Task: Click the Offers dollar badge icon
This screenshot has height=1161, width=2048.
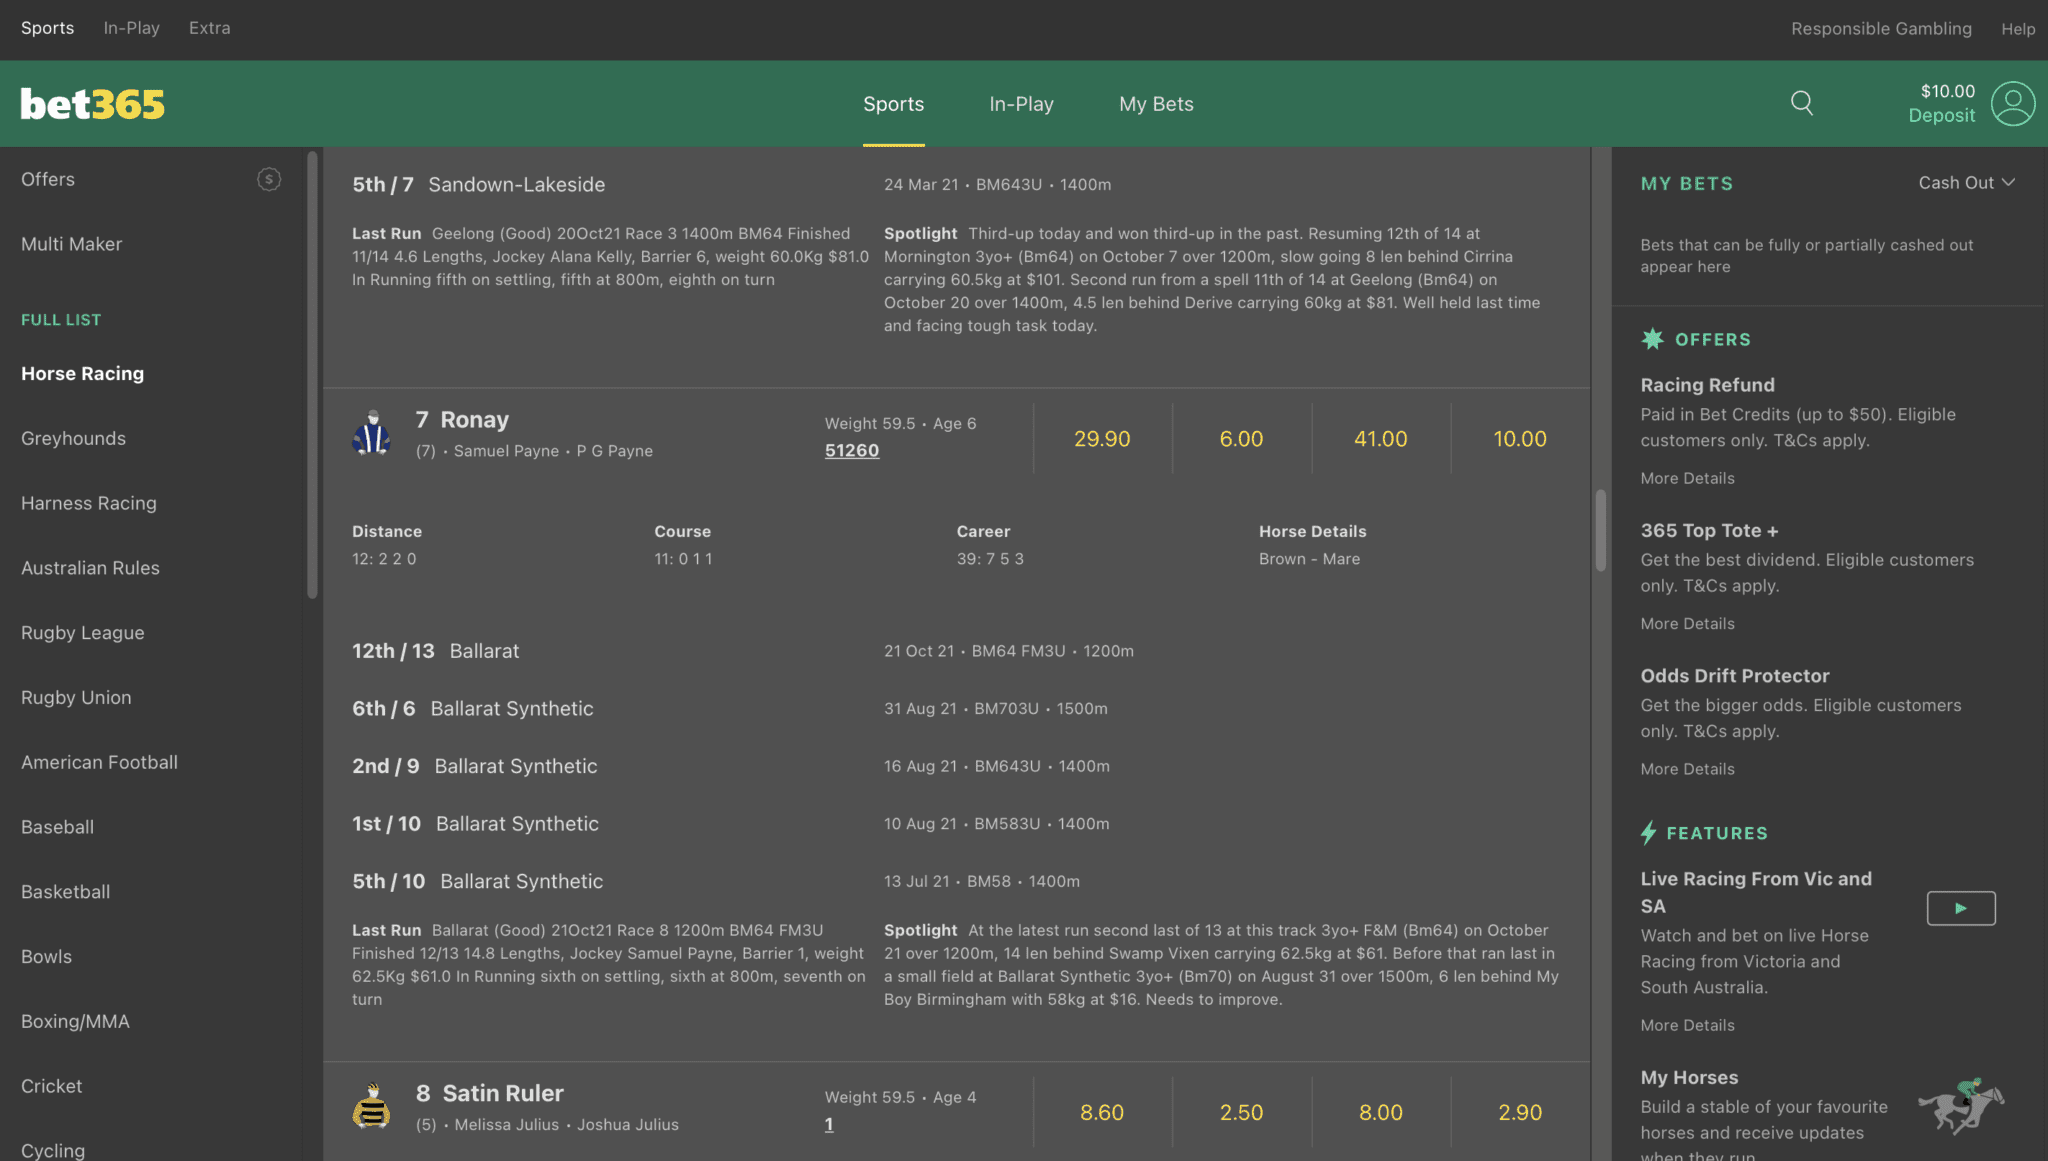Action: pyautogui.click(x=269, y=179)
